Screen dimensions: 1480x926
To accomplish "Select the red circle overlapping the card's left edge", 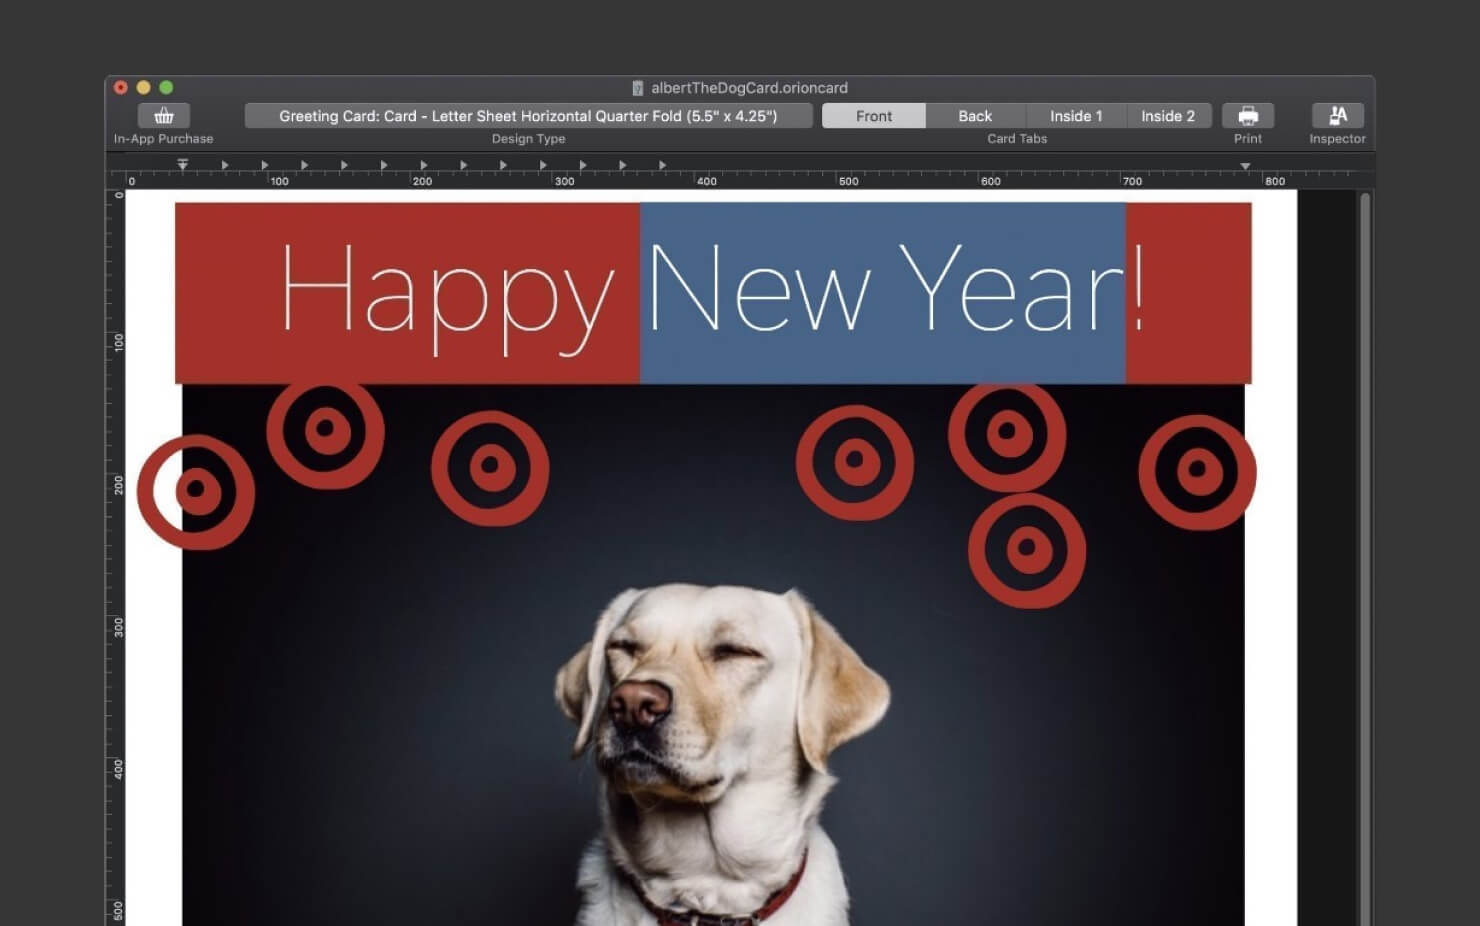I will point(196,491).
